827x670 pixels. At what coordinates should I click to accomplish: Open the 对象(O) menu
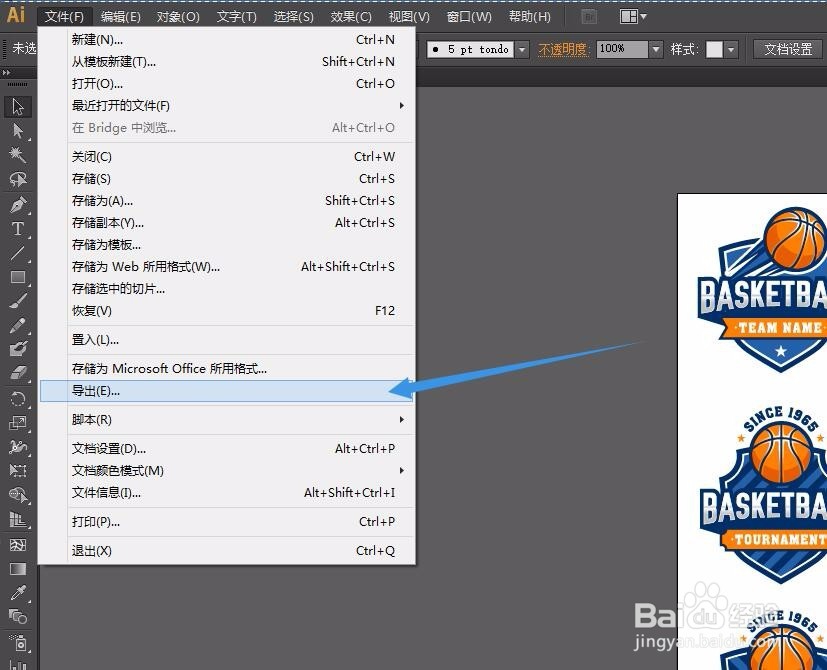click(178, 17)
